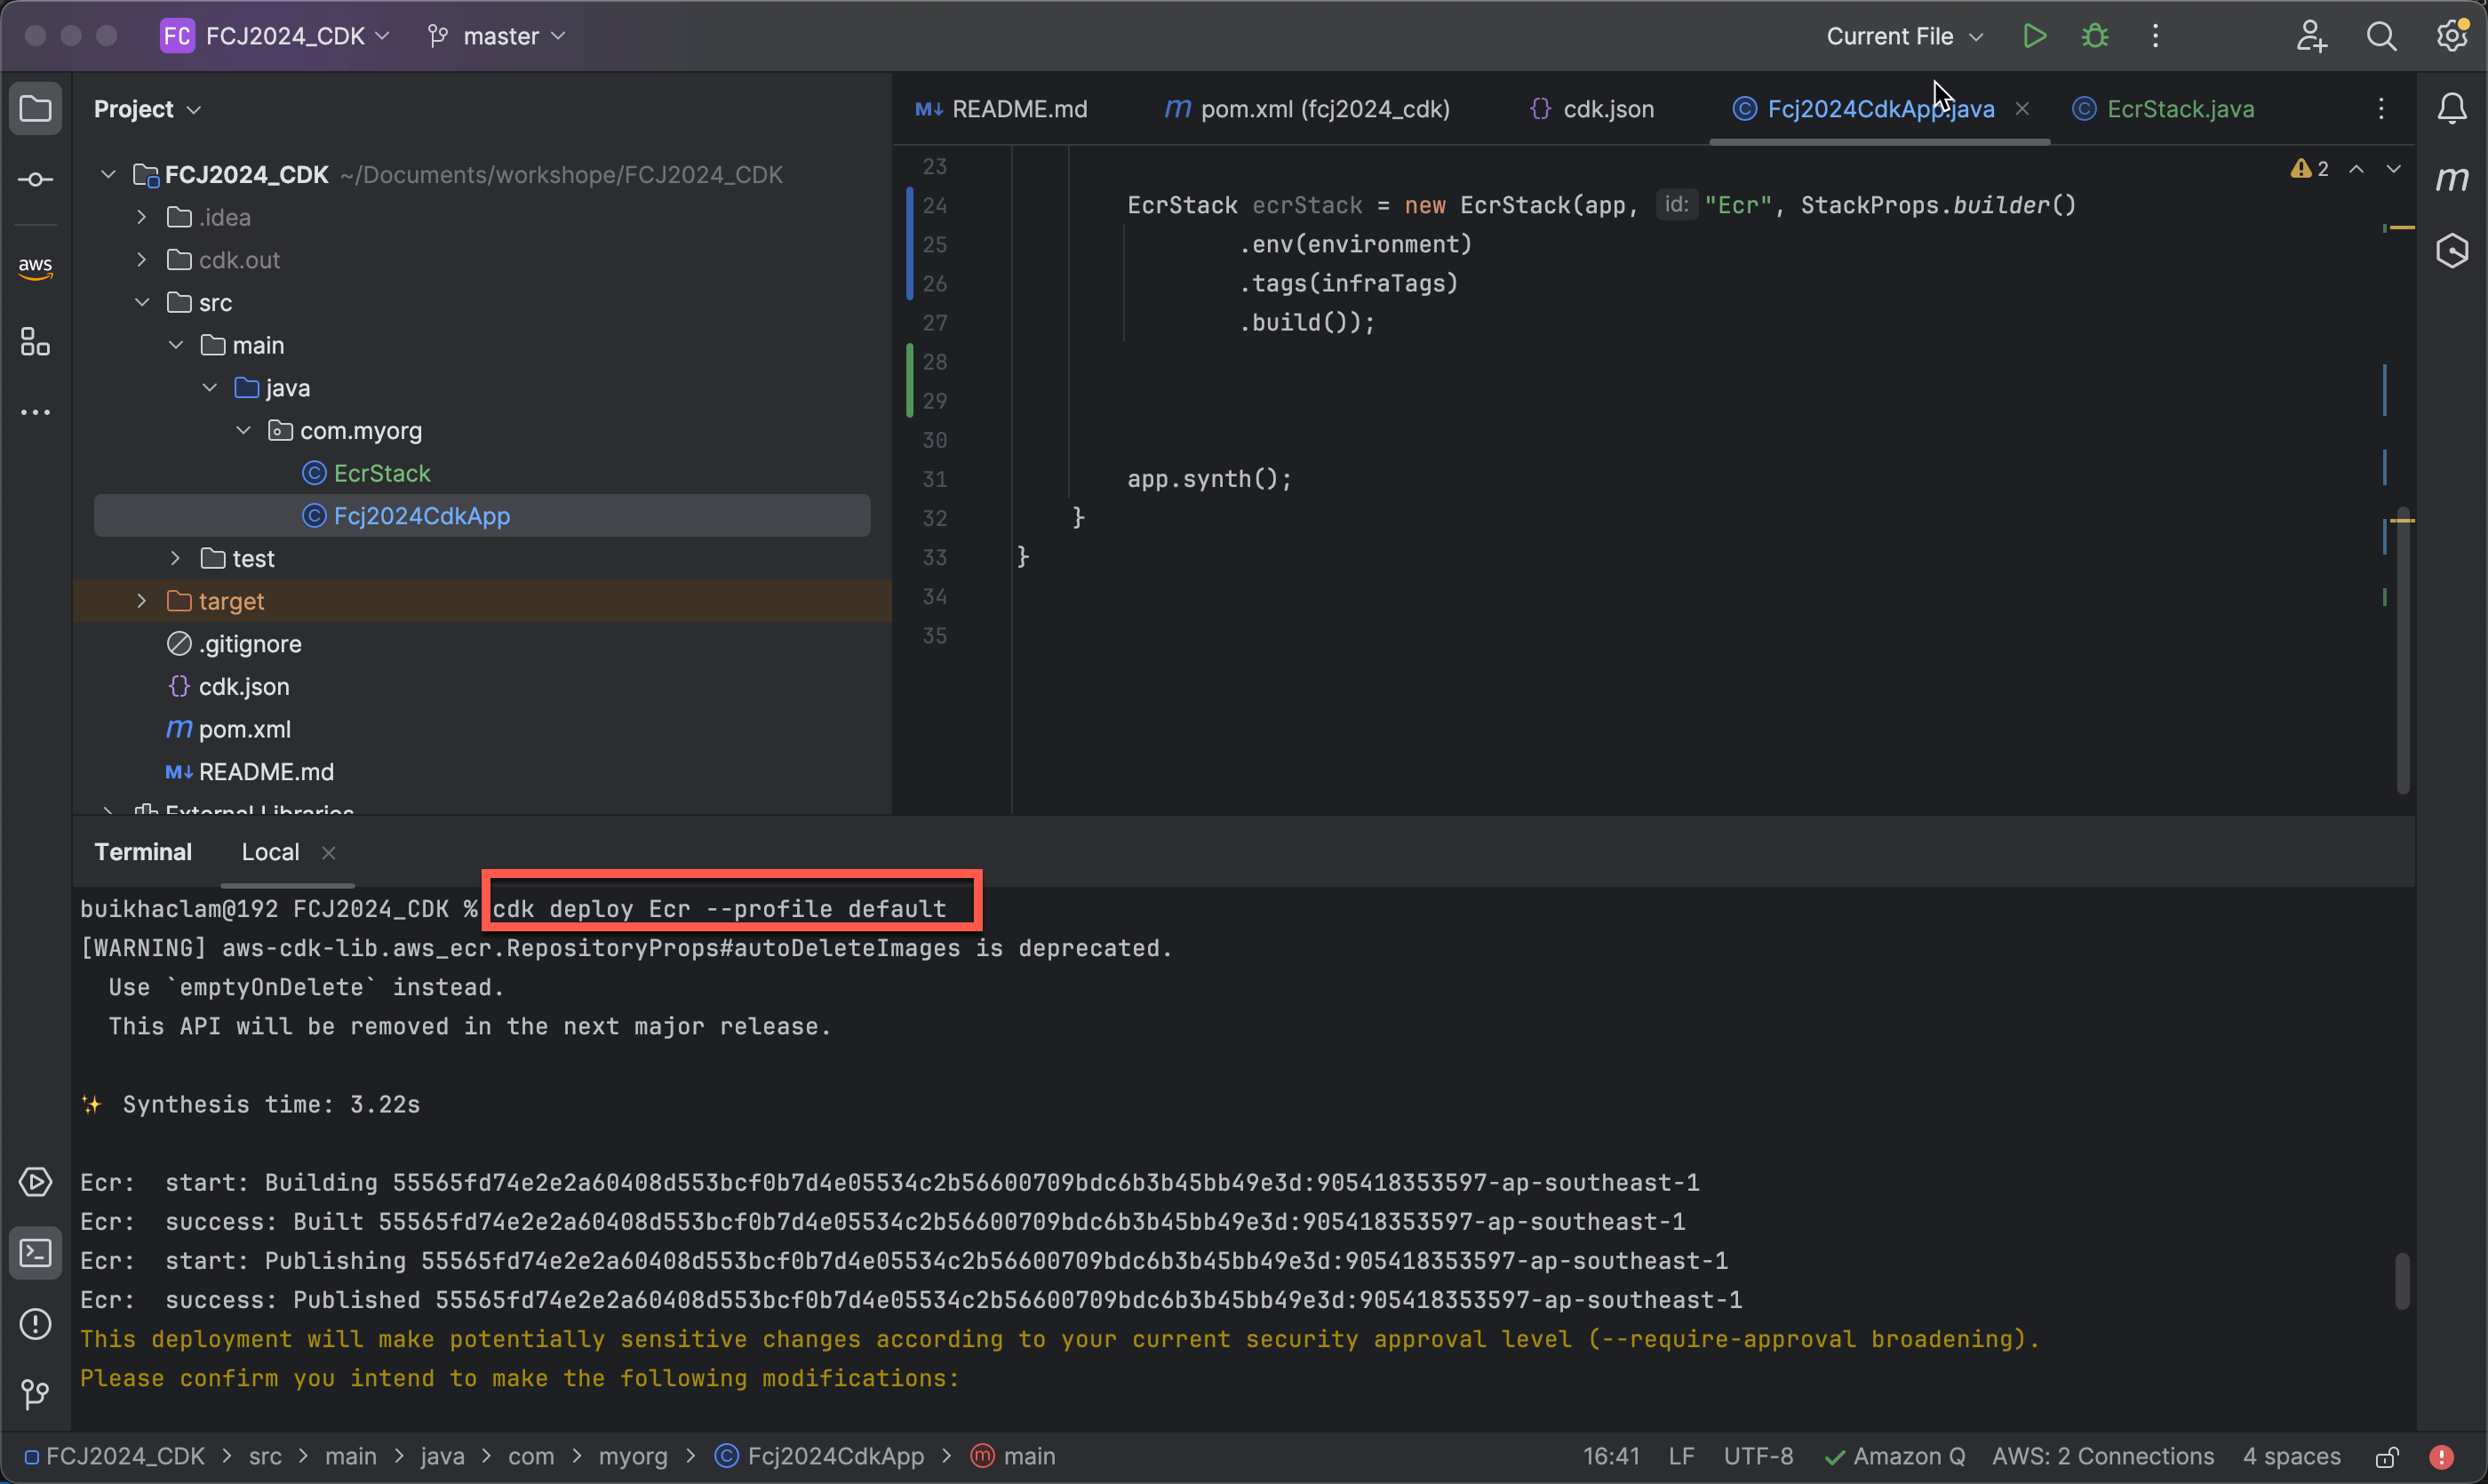The height and width of the screenshot is (1484, 2488).
Task: Show more tool windows ellipsis
Action: (x=35, y=412)
